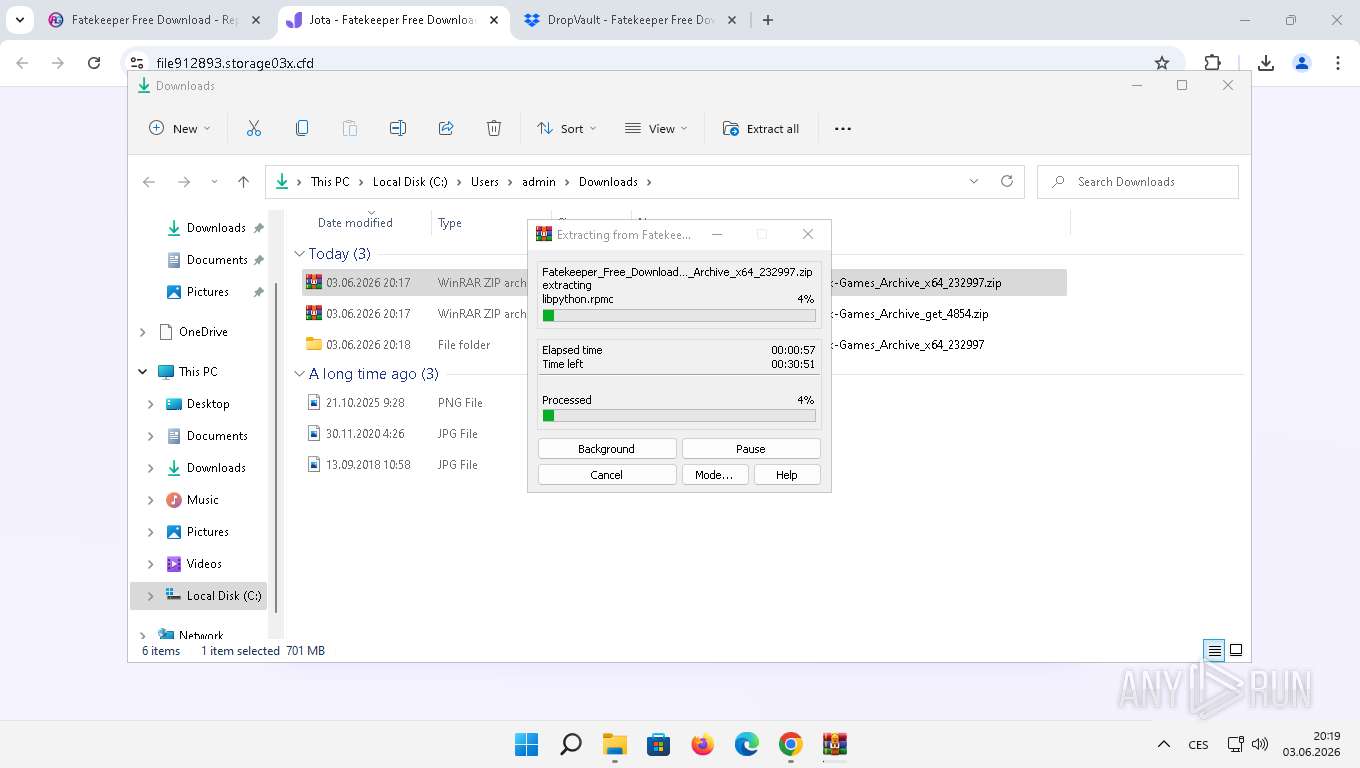1360x768 pixels.
Task: Reload the browser page
Action: coord(94,63)
